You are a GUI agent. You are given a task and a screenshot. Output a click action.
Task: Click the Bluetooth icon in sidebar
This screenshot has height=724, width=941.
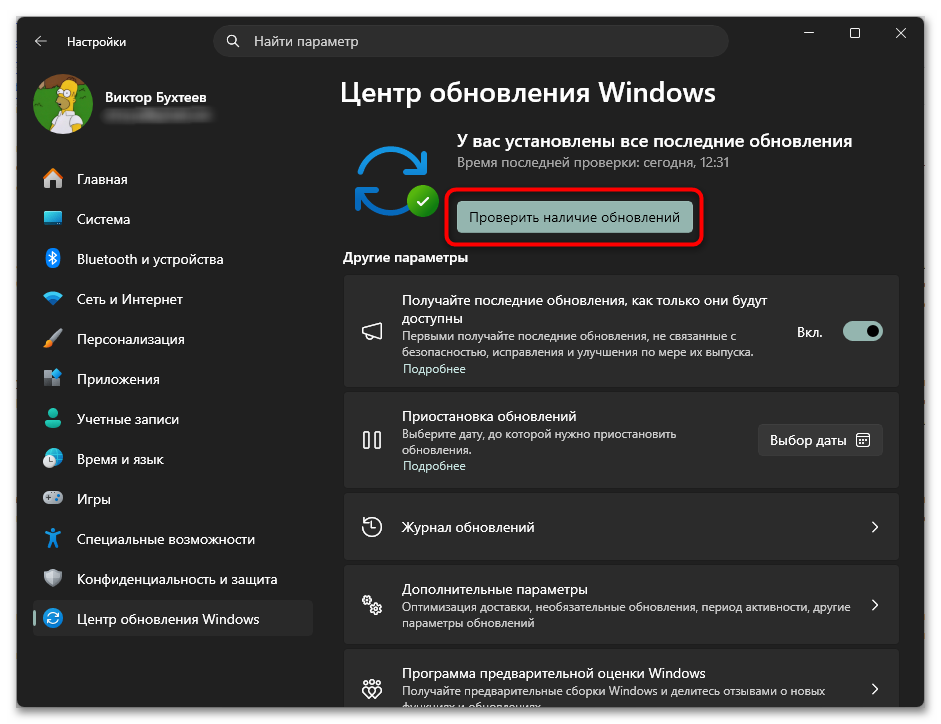coord(53,259)
